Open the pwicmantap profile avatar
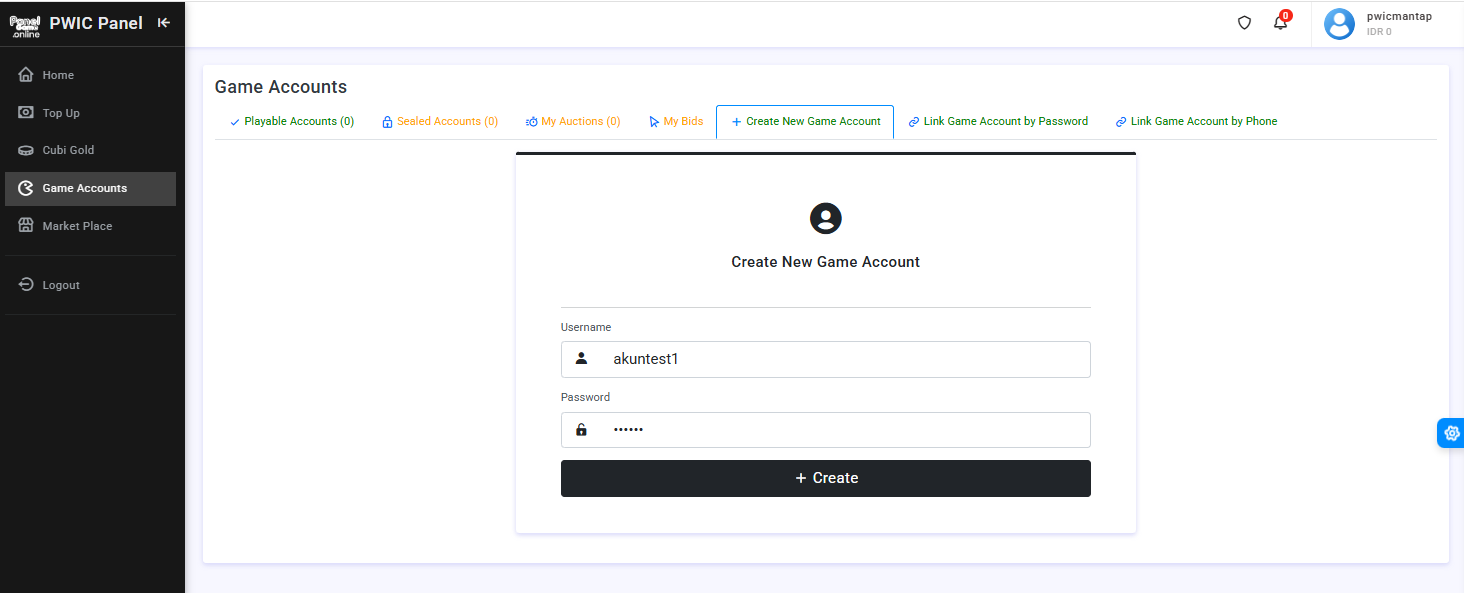The width and height of the screenshot is (1464, 593). tap(1339, 24)
